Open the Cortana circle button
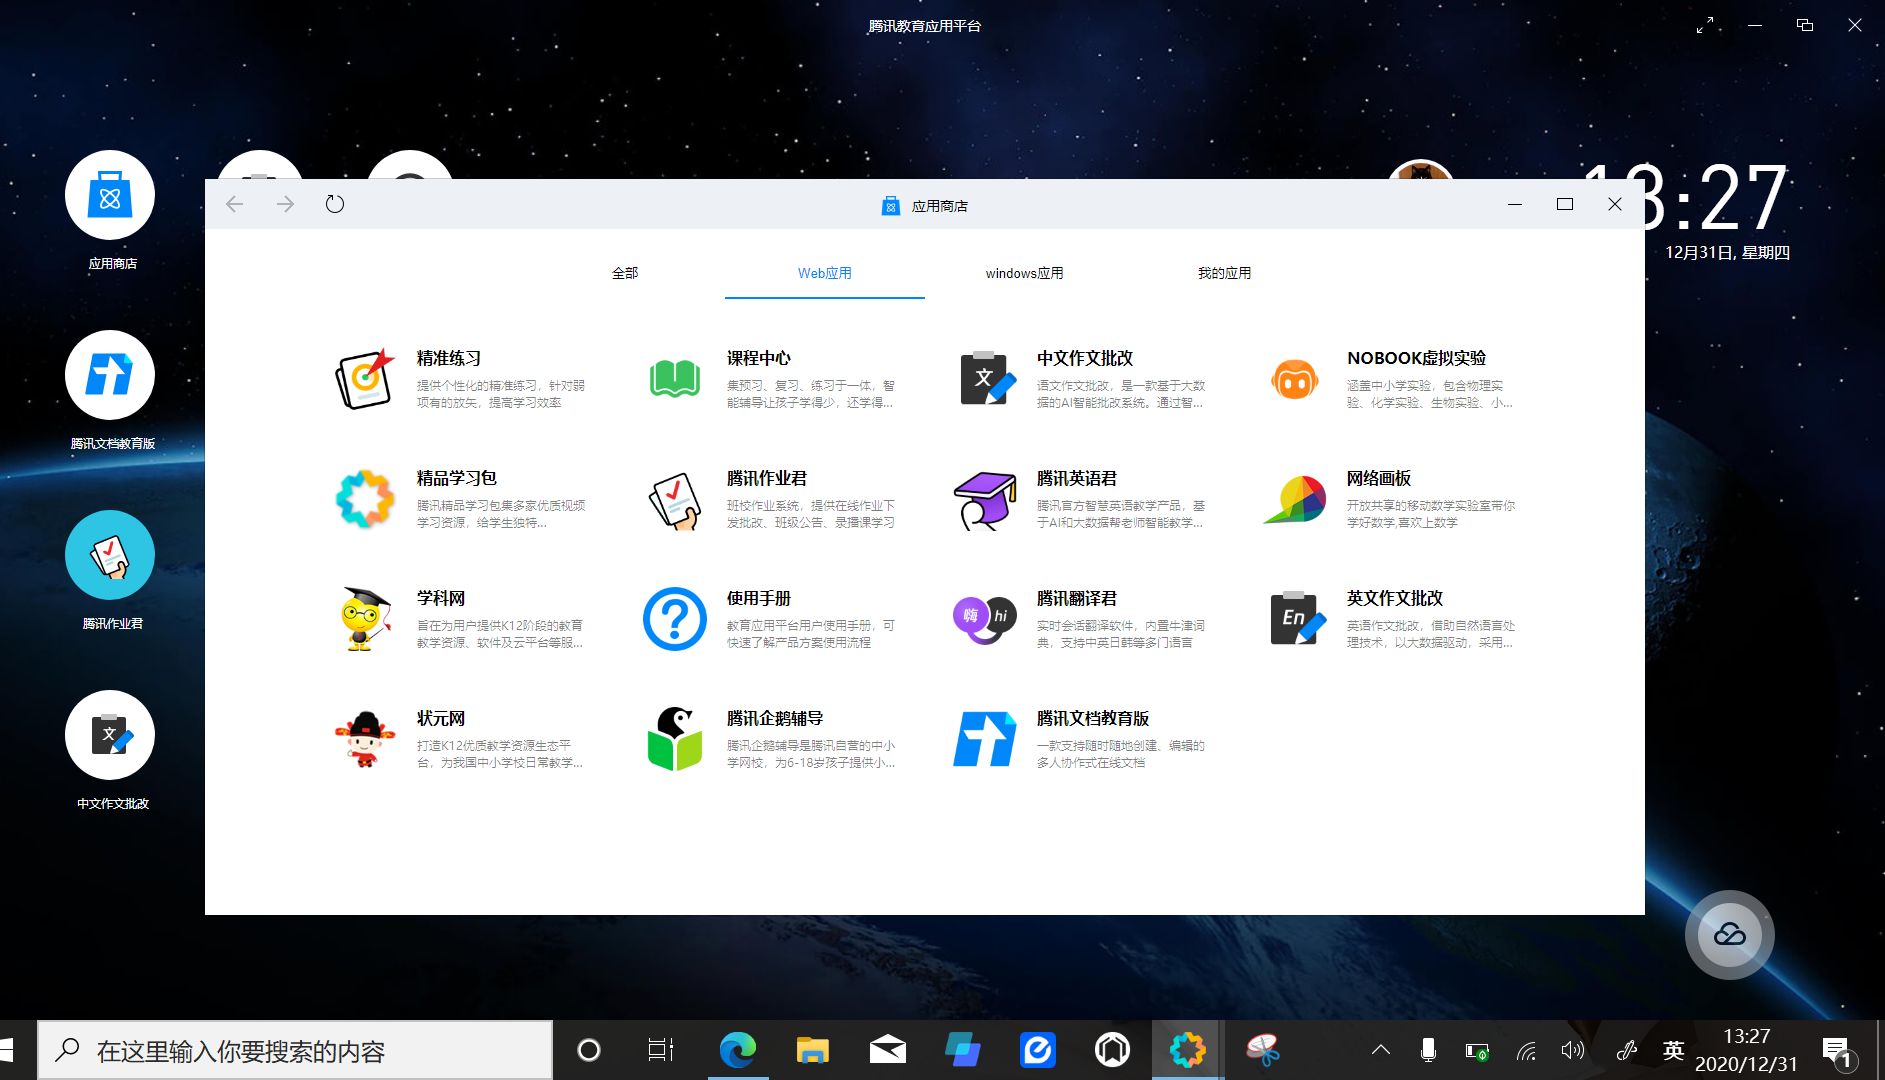The image size is (1885, 1080). click(x=589, y=1050)
